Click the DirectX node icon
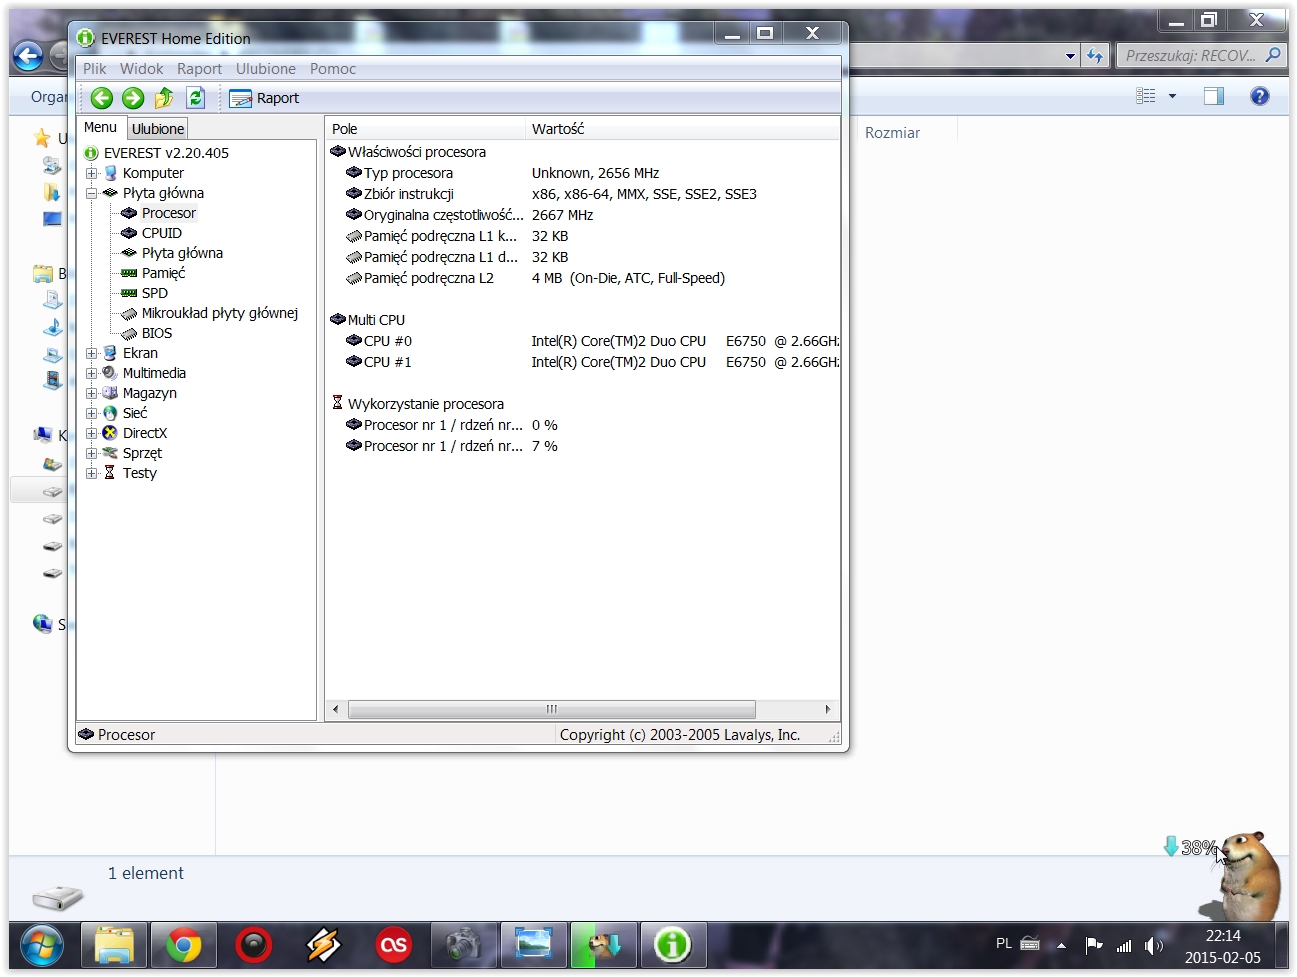The image size is (1297, 977). click(110, 433)
